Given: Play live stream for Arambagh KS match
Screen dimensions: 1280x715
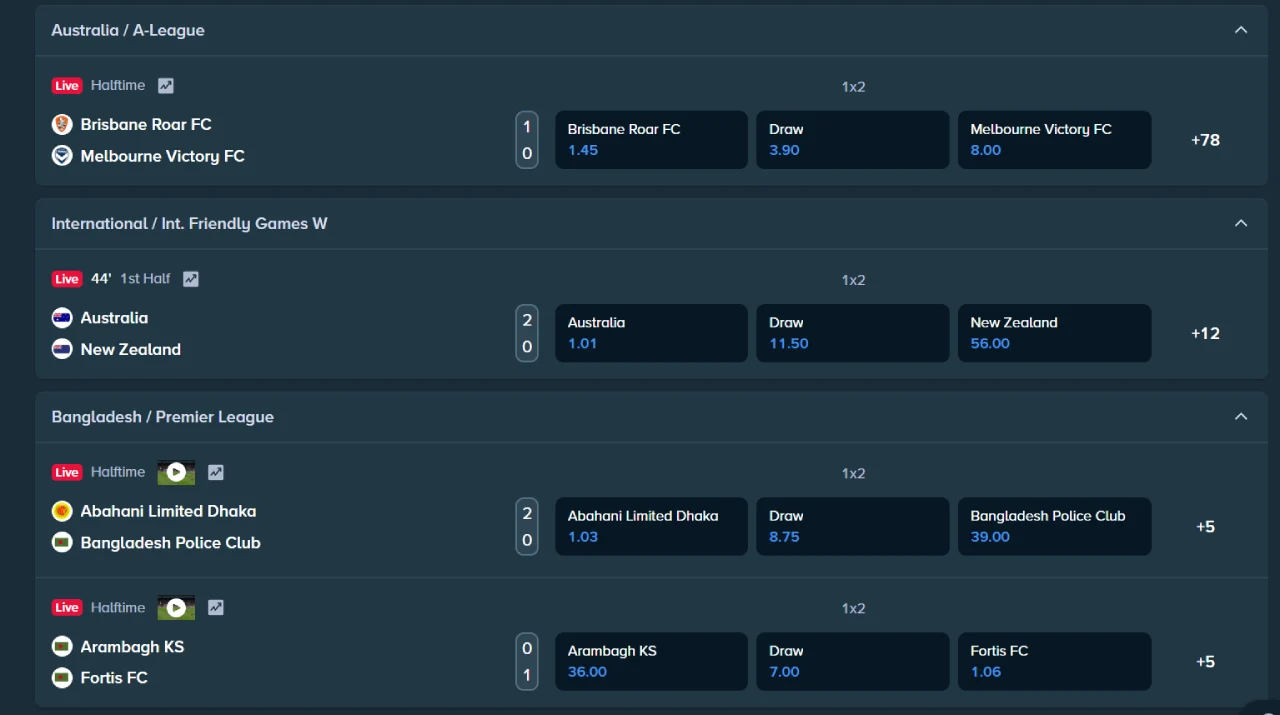Looking at the screenshot, I should [176, 607].
